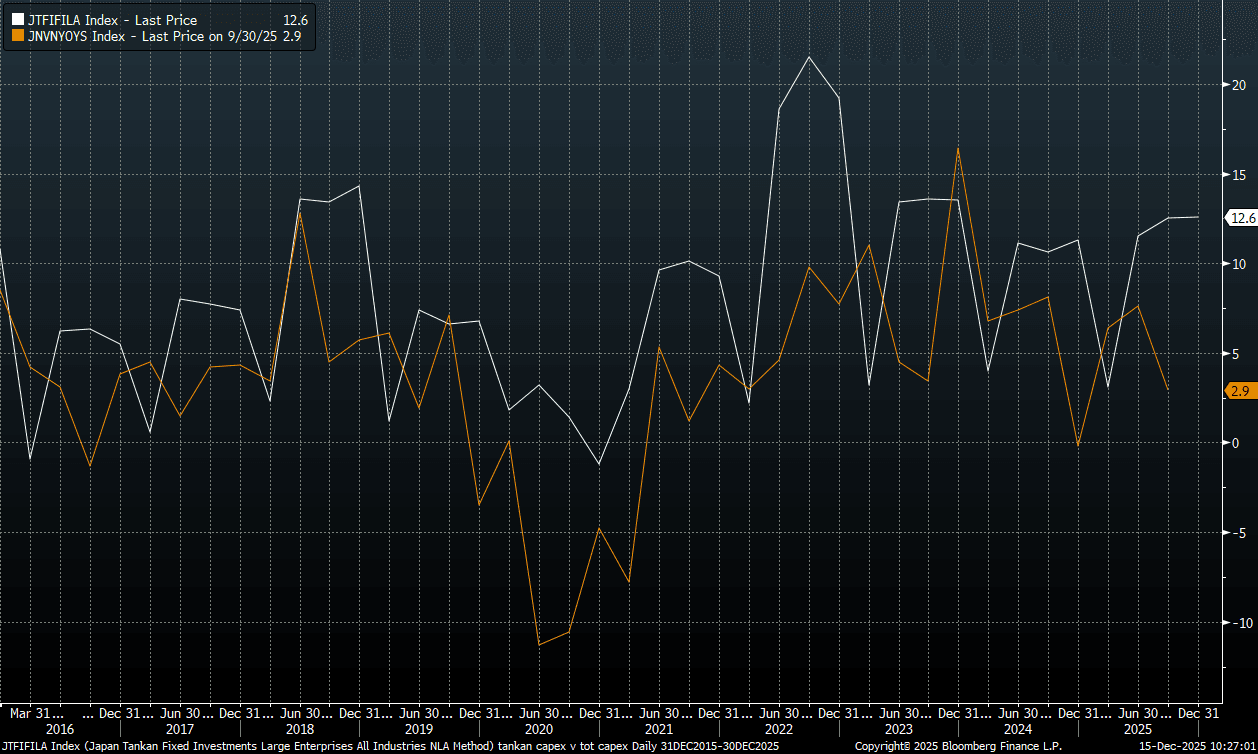Image resolution: width=1258 pixels, height=754 pixels.
Task: Select the 2020 year label on time axis
Action: (538, 729)
